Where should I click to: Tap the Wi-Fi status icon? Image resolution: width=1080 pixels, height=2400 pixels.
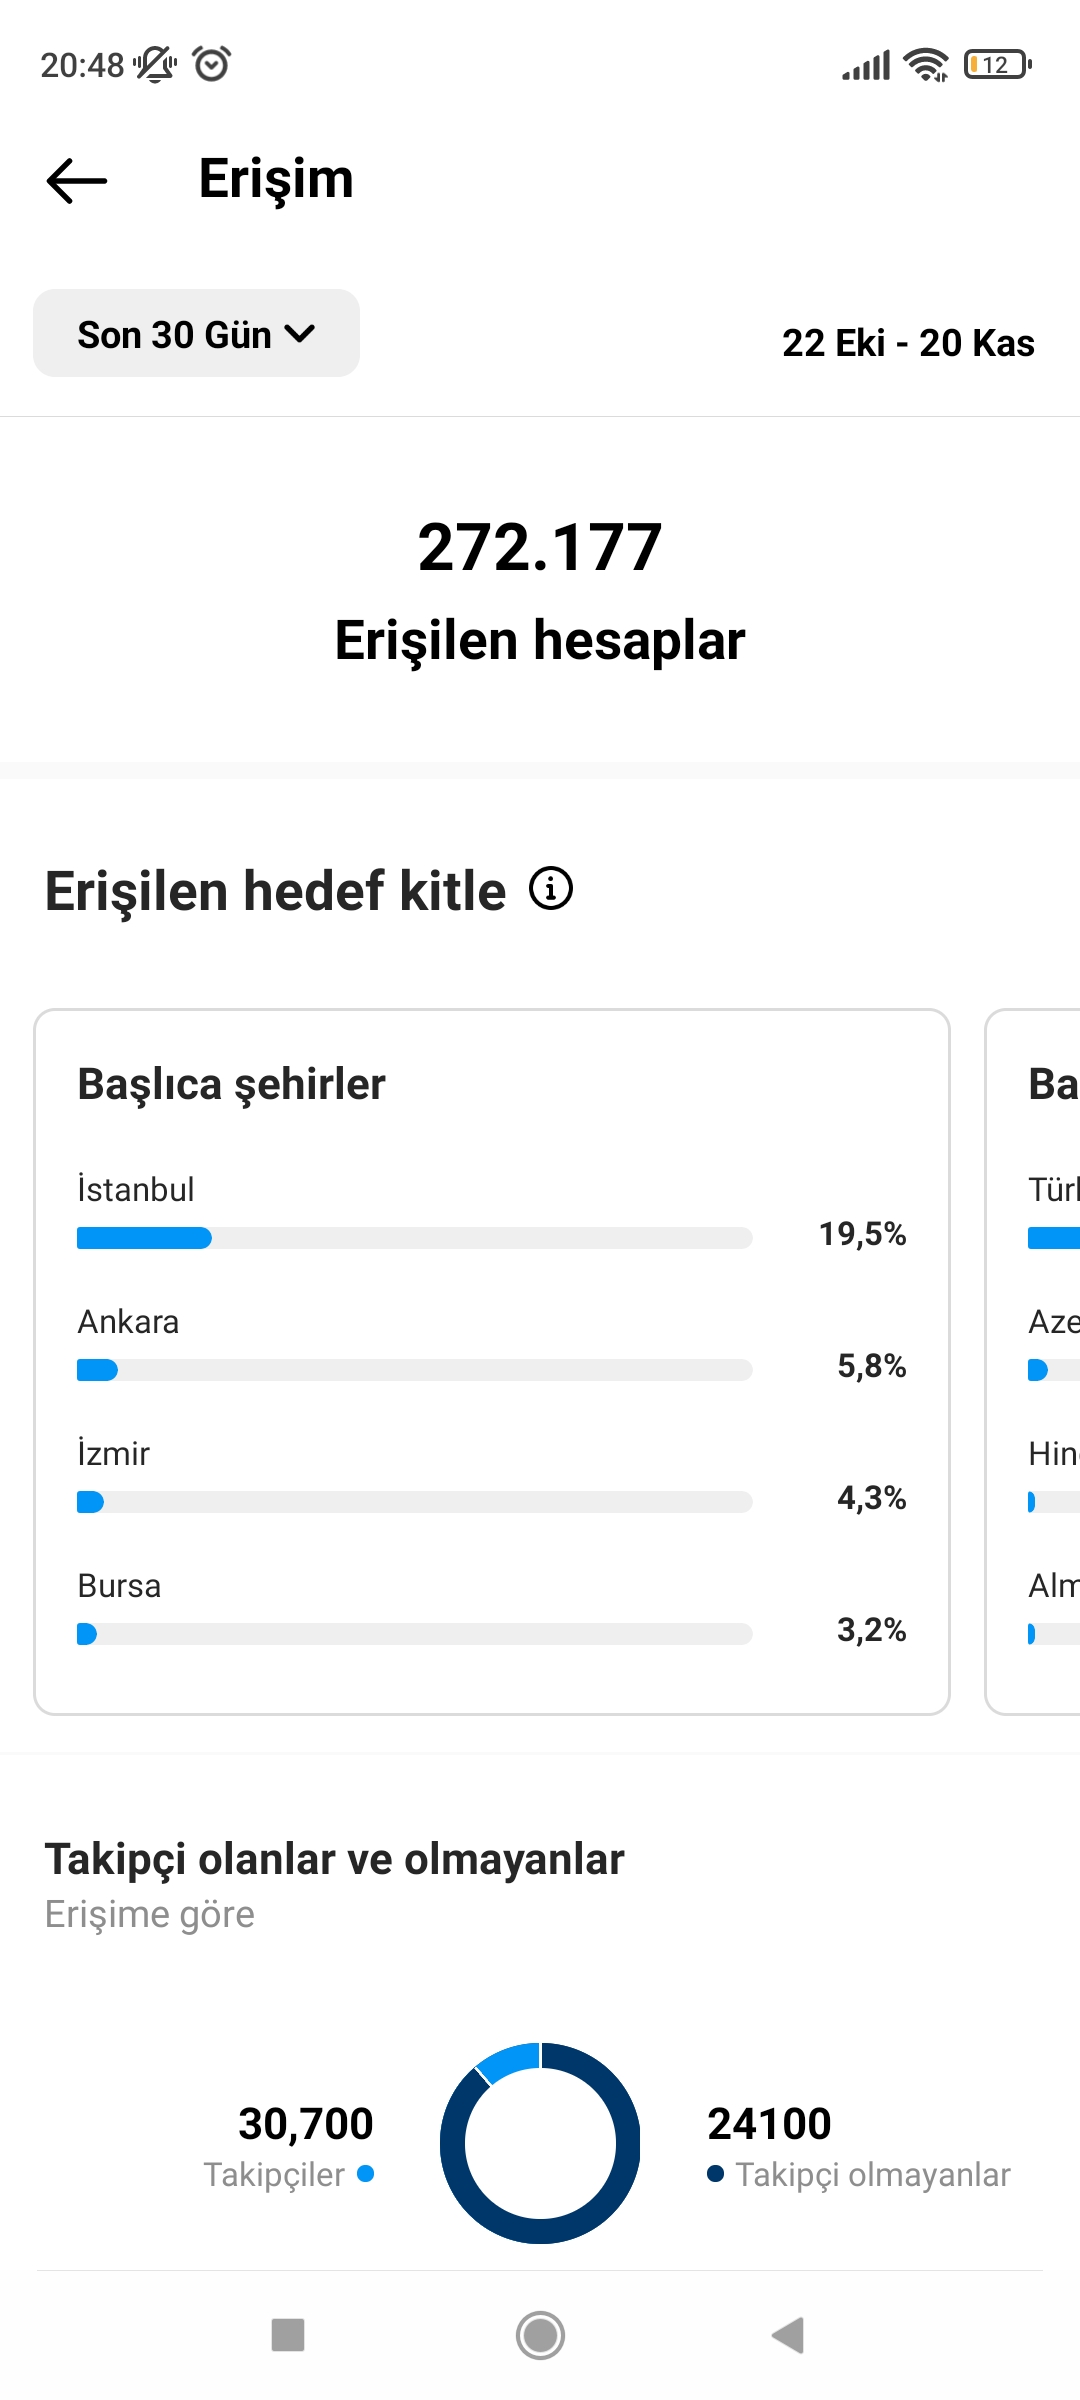coord(926,65)
